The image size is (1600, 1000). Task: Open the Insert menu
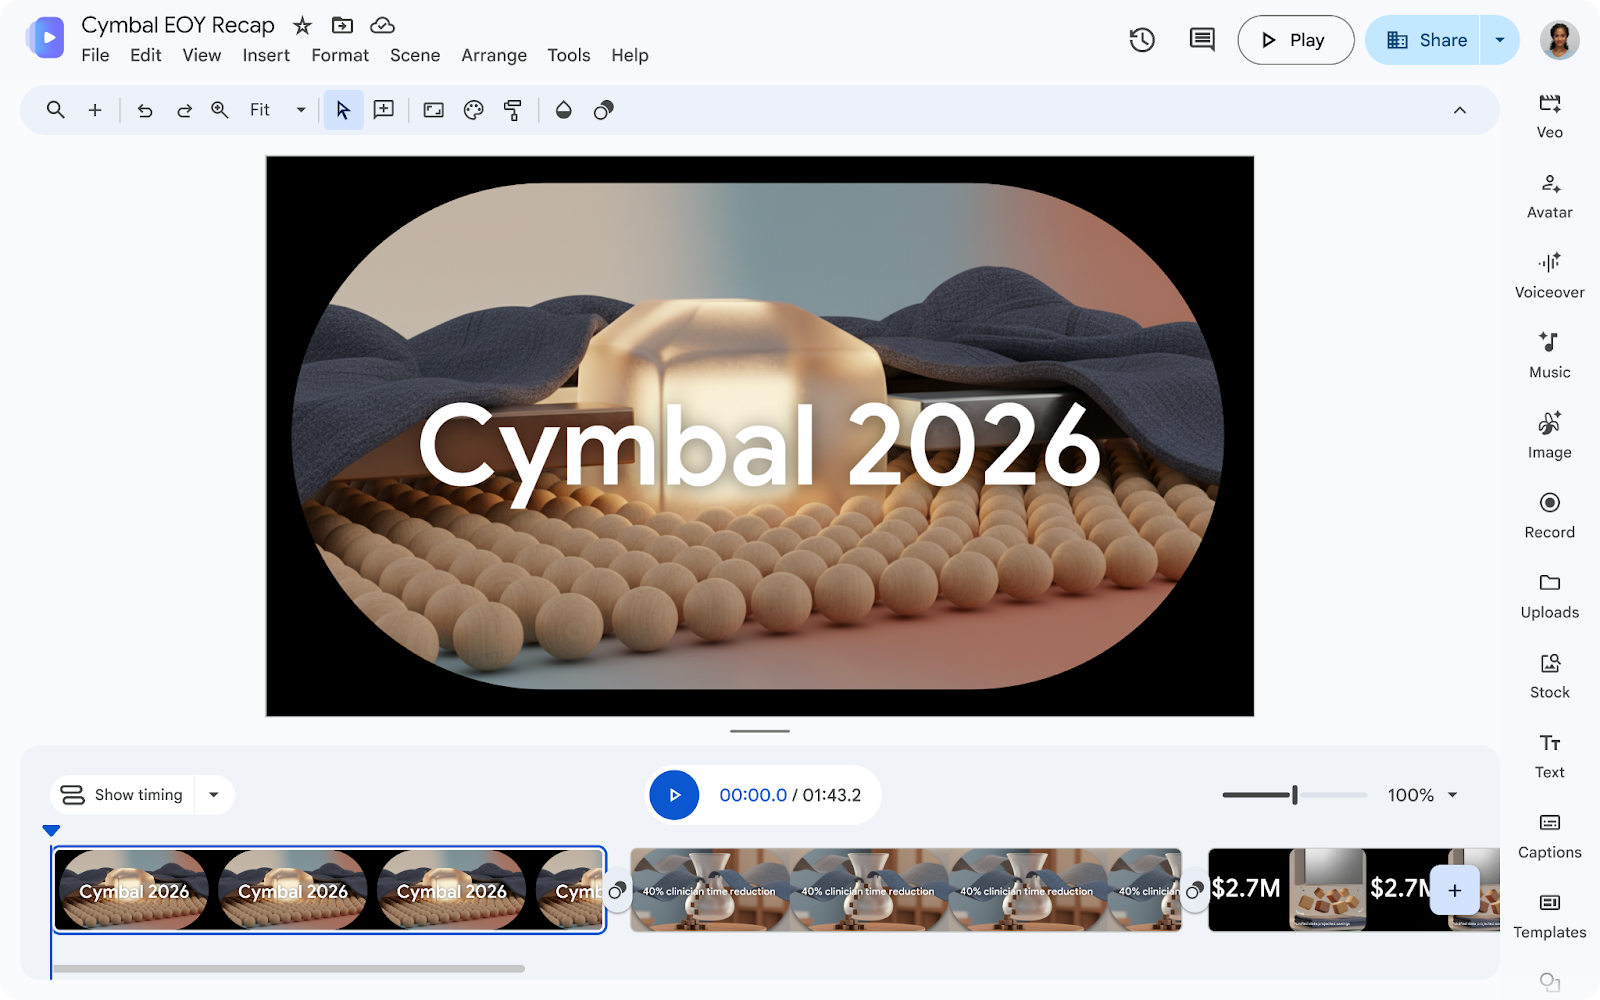tap(266, 55)
